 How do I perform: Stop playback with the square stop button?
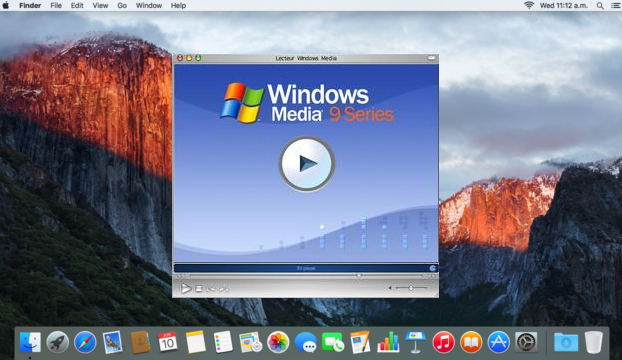(199, 289)
